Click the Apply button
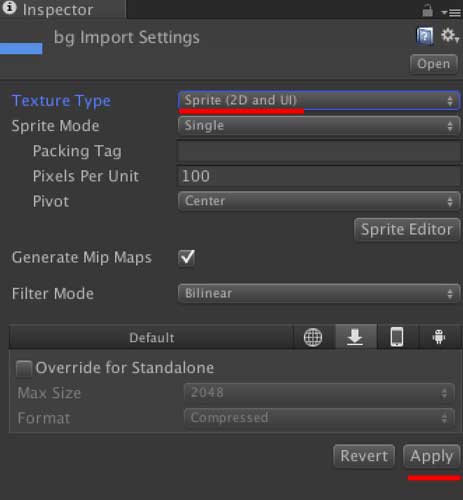This screenshot has height=500, width=463. [432, 456]
